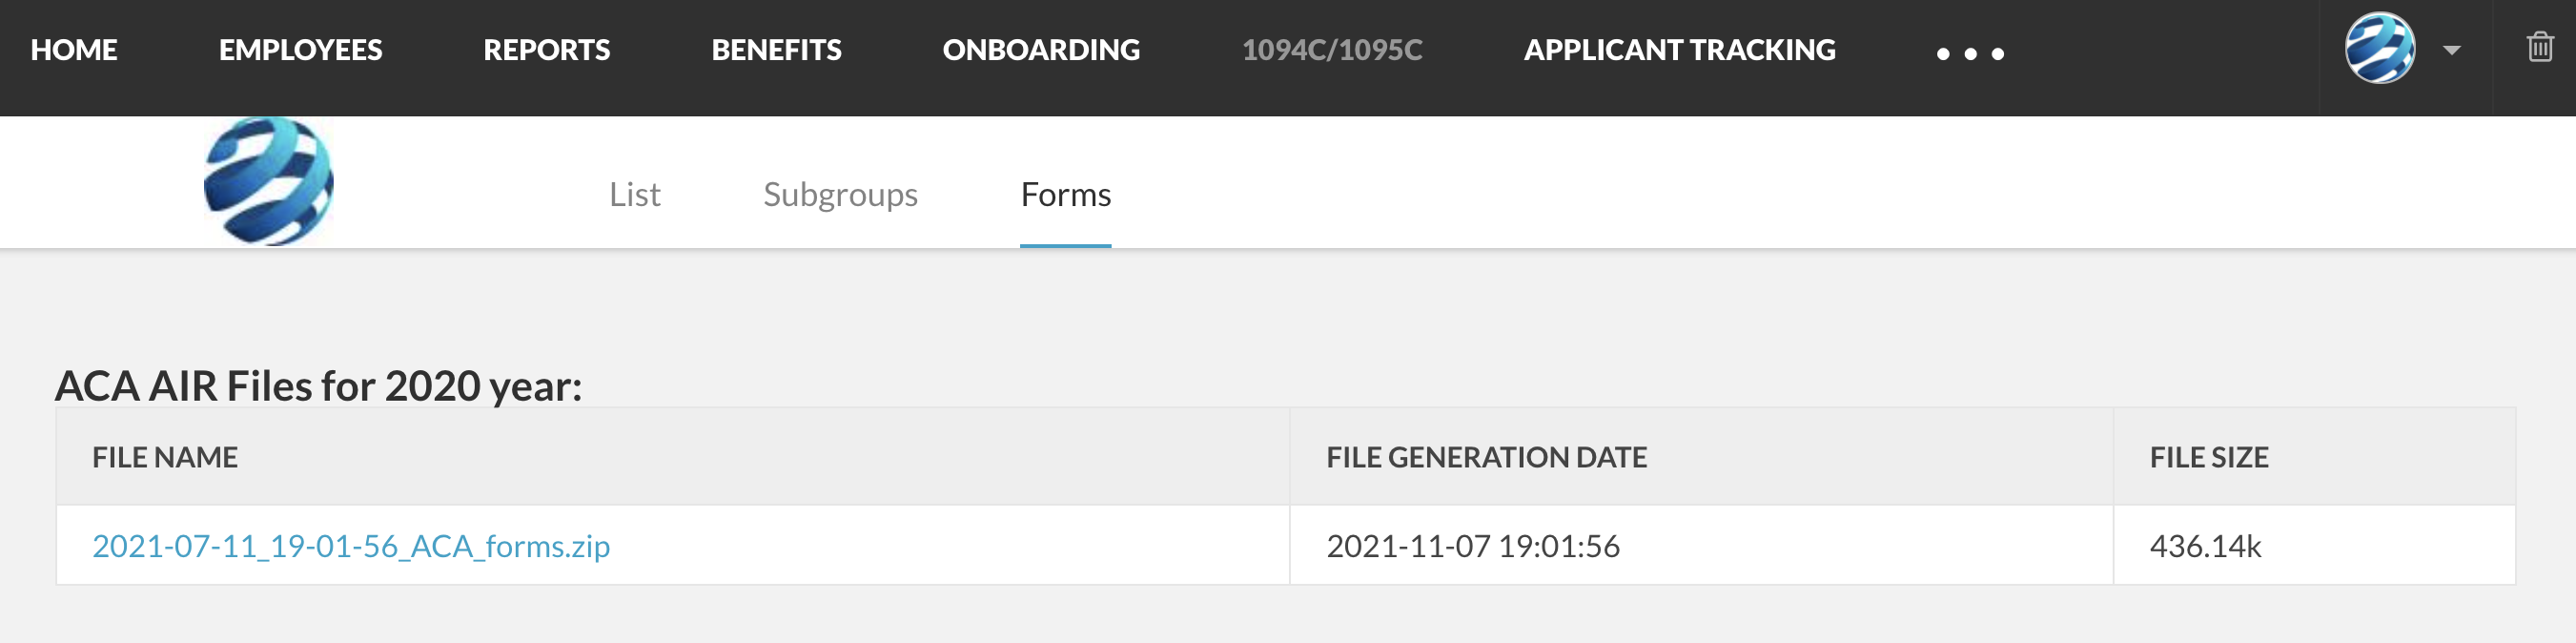Screen dimensions: 2576x643
Task: Go to the HOME menu
Action: [74, 50]
